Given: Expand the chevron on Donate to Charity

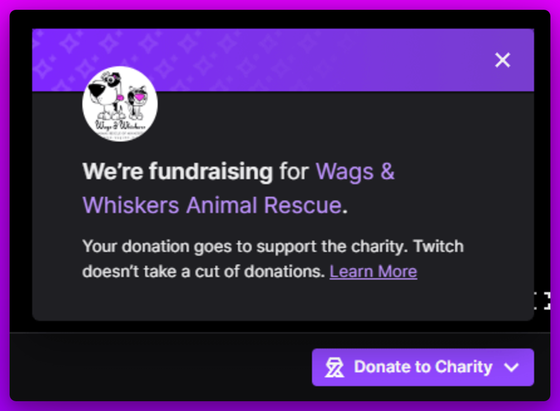Looking at the screenshot, I should pyautogui.click(x=511, y=367).
